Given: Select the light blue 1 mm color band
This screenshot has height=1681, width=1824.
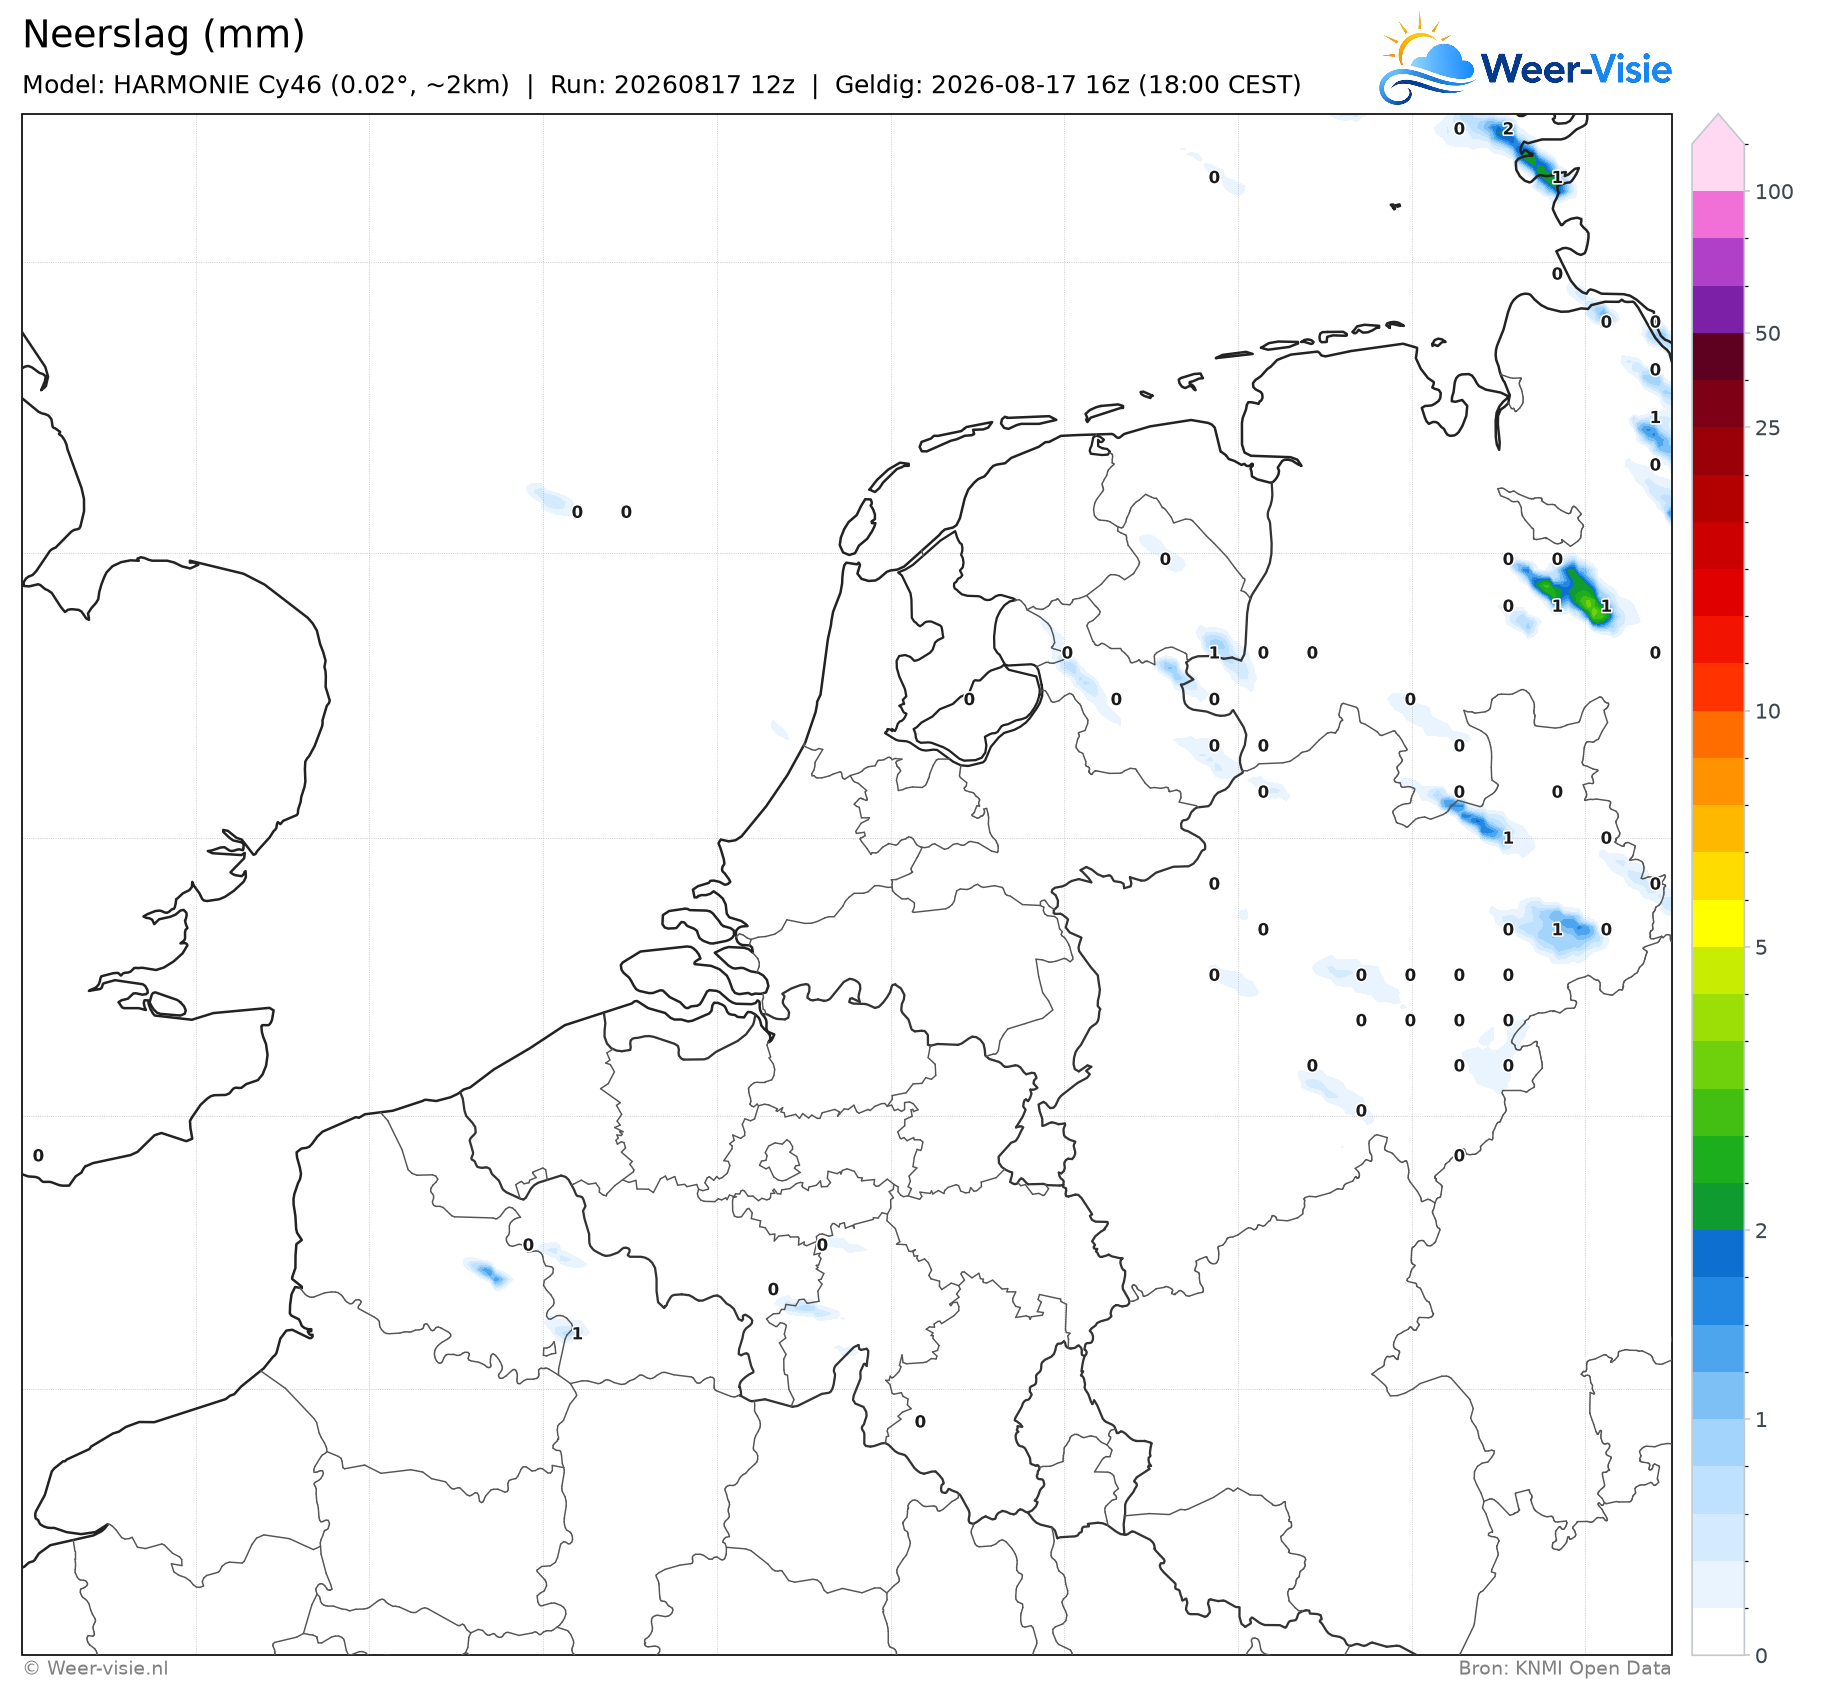Looking at the screenshot, I should [x=1718, y=1396].
